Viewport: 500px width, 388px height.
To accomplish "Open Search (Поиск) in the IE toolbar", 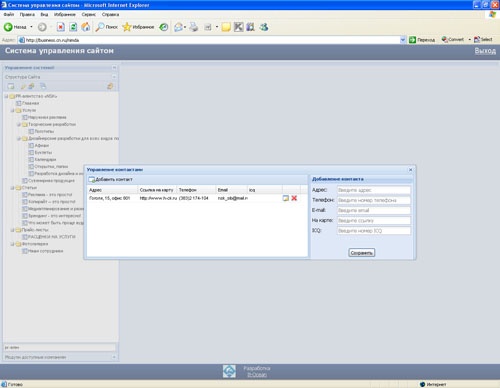I will coord(106,27).
